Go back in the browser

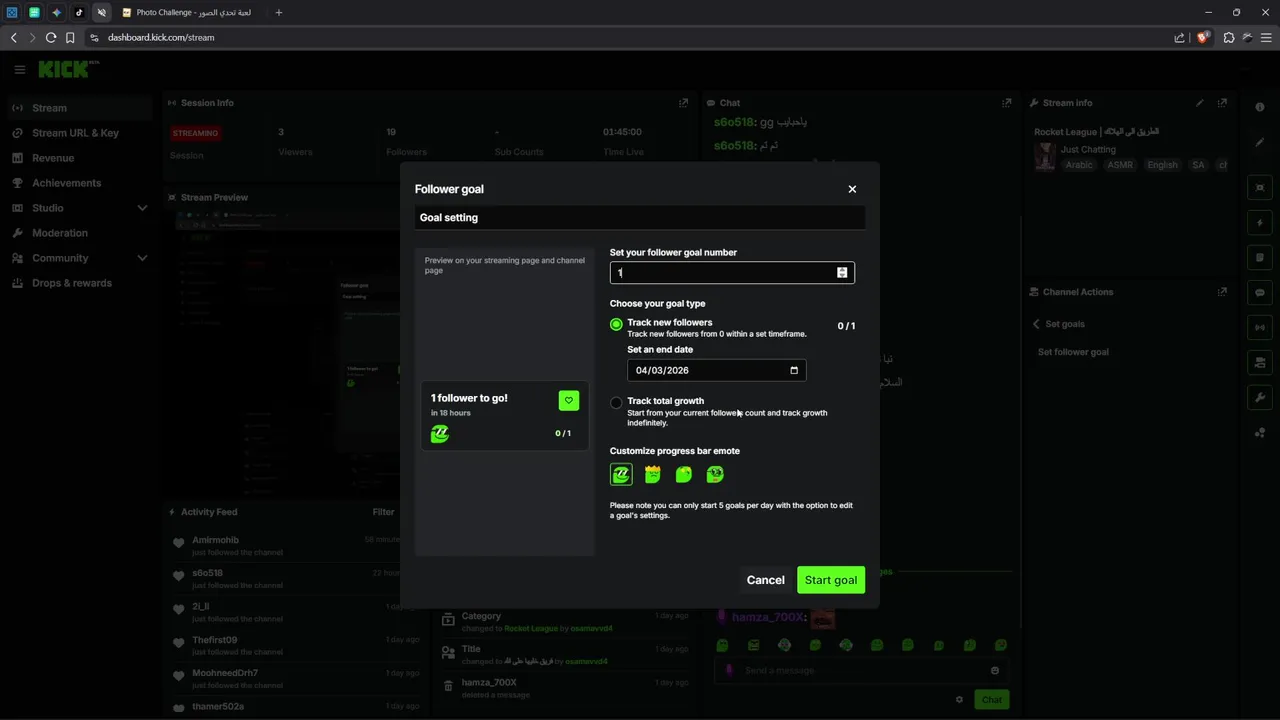(13, 37)
